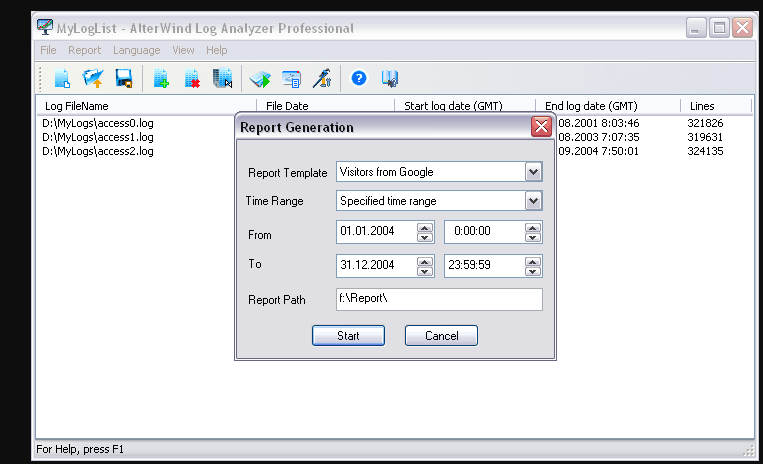Sort by Start log date column header

pos(465,106)
